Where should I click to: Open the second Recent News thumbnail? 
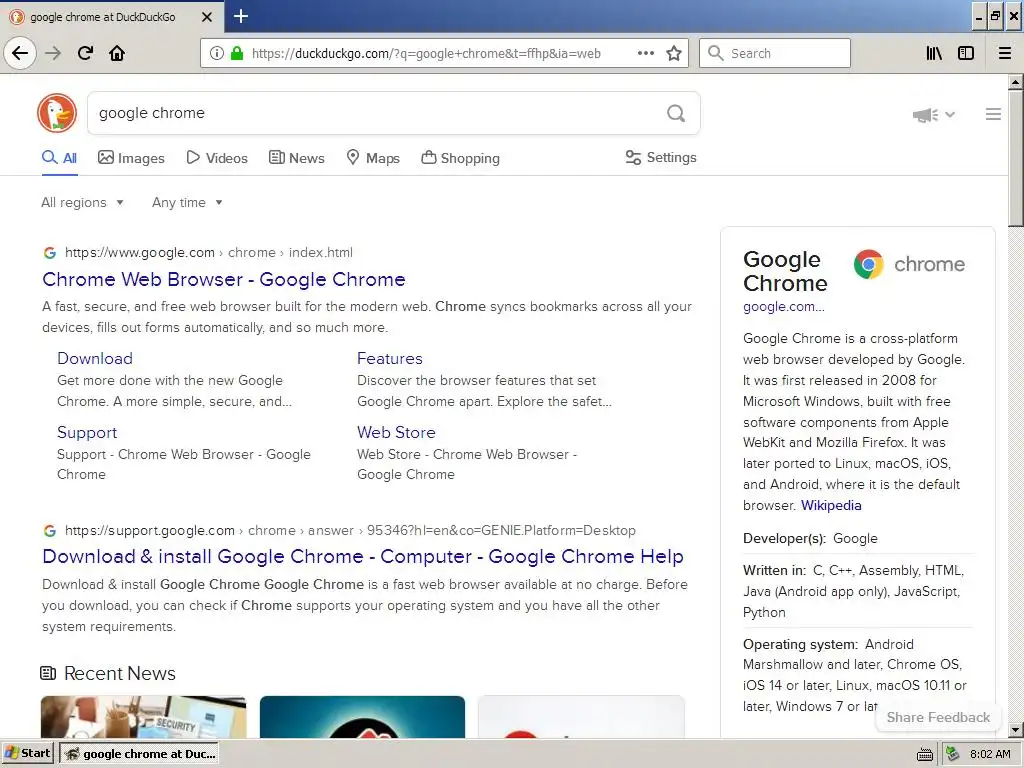[362, 717]
